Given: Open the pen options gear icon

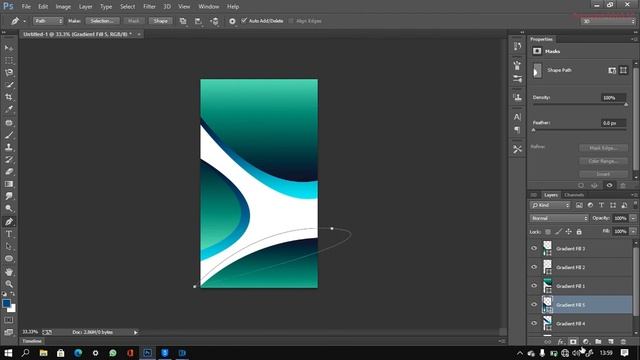Looking at the screenshot, I should (x=232, y=21).
